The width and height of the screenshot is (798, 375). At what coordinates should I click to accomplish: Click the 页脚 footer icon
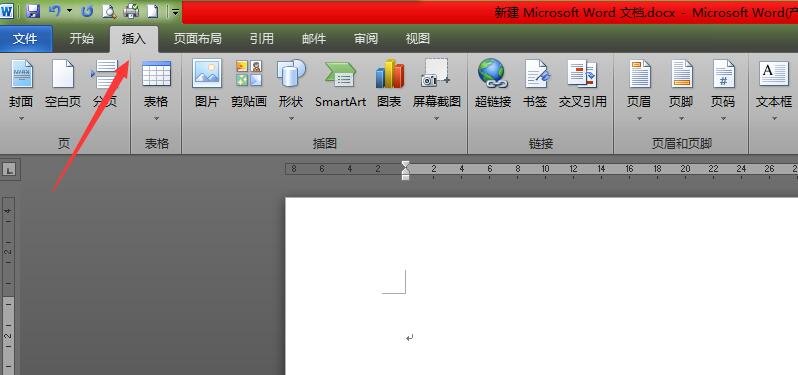tap(681, 74)
